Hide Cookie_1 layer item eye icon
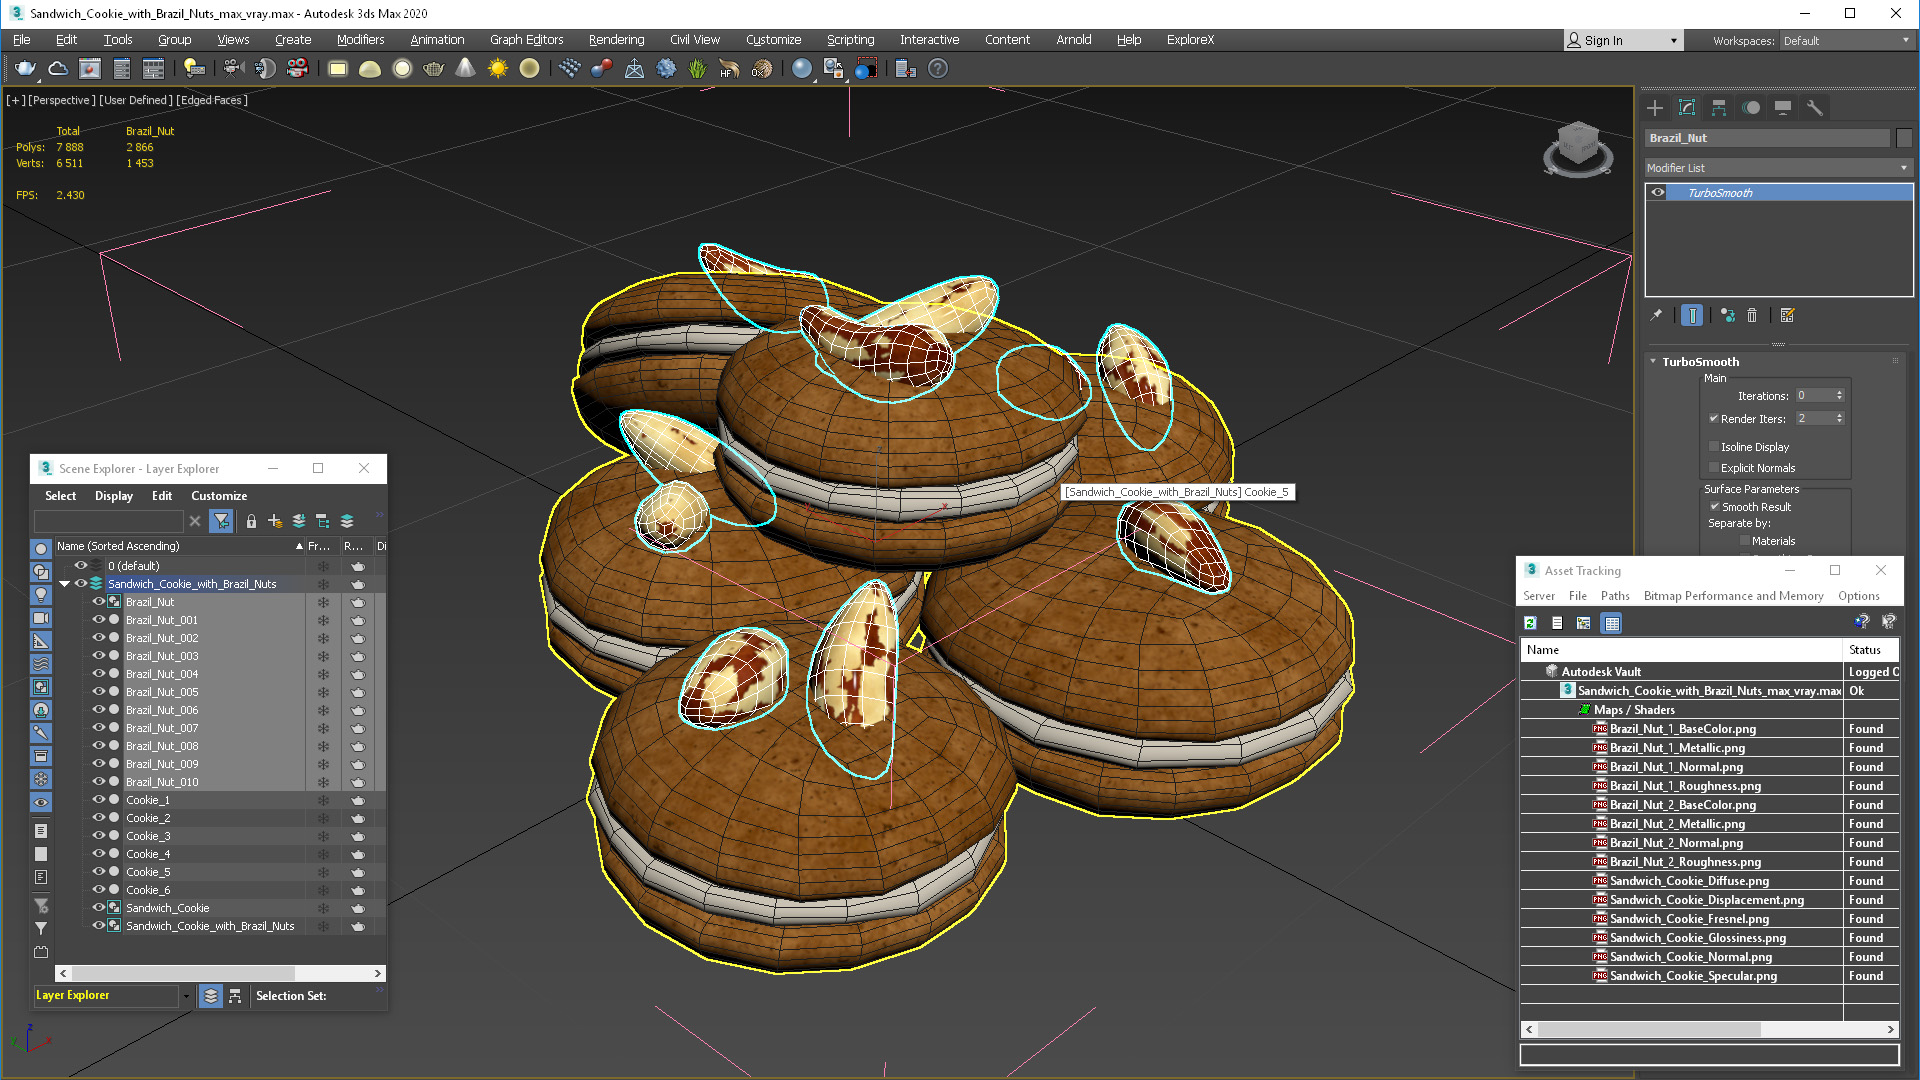Image resolution: width=1920 pixels, height=1080 pixels. [x=99, y=800]
